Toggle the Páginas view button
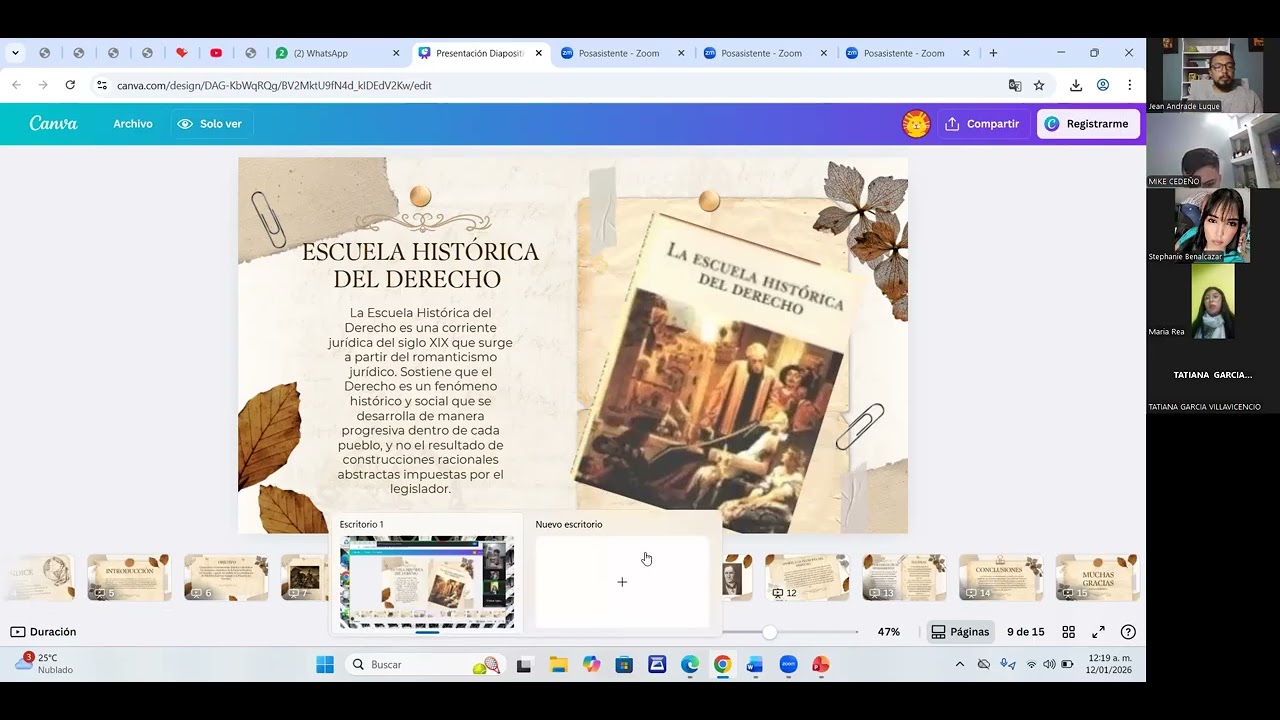1280x720 pixels. (x=960, y=632)
